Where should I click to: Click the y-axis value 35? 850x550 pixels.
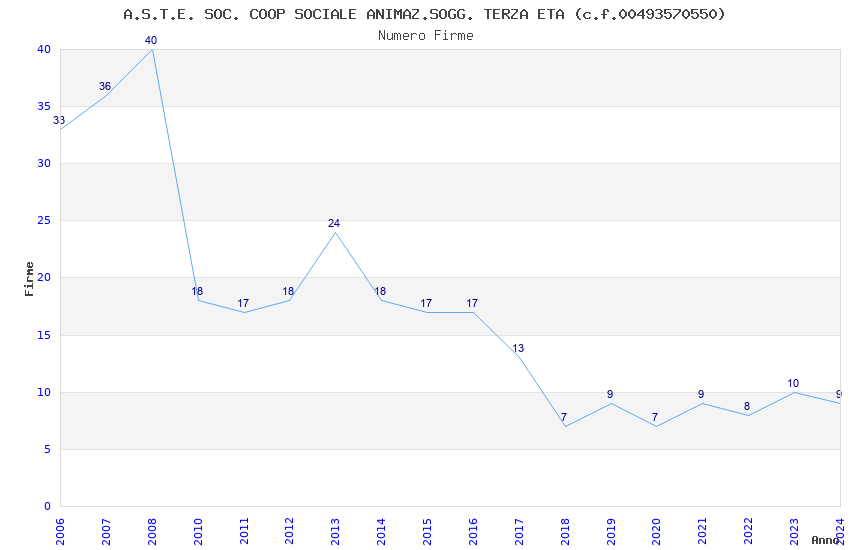click(x=44, y=106)
